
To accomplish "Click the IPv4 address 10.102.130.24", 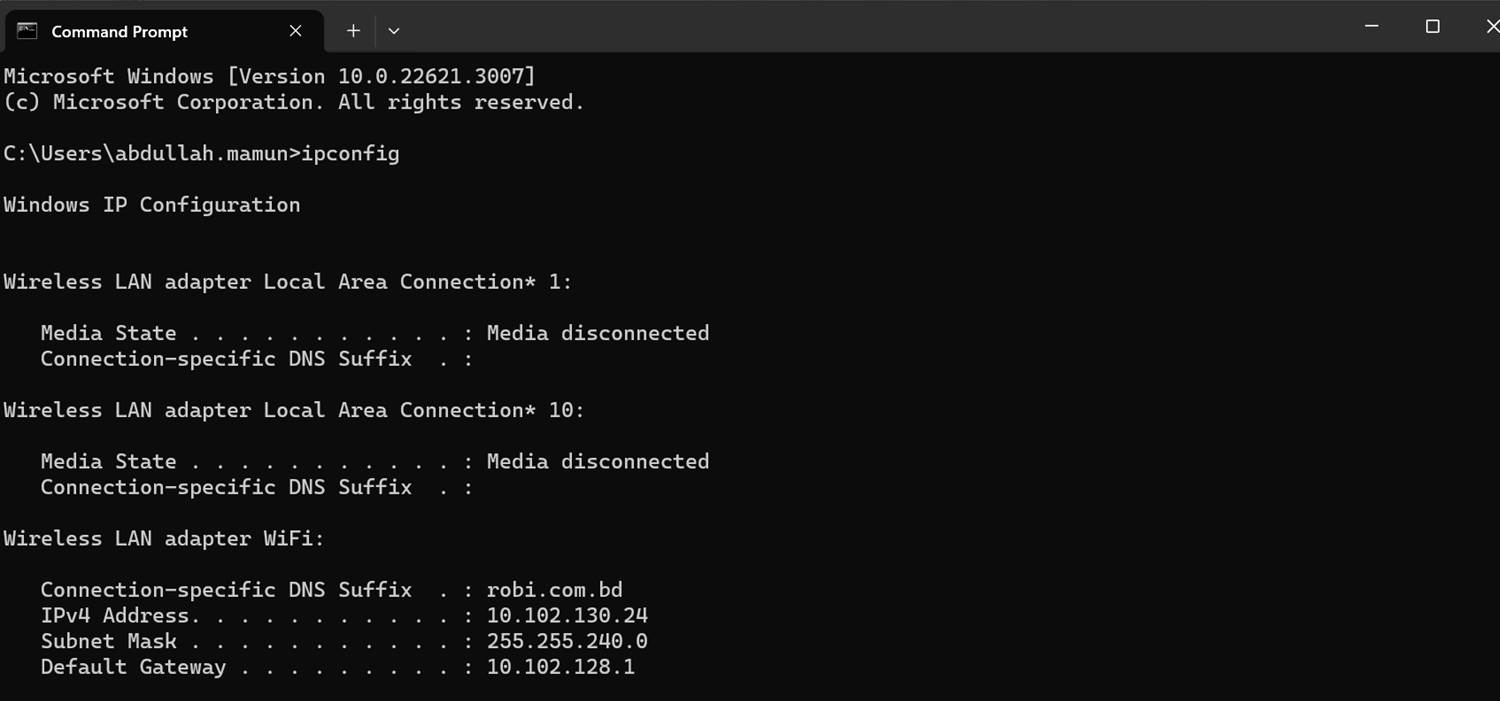I will 567,616.
